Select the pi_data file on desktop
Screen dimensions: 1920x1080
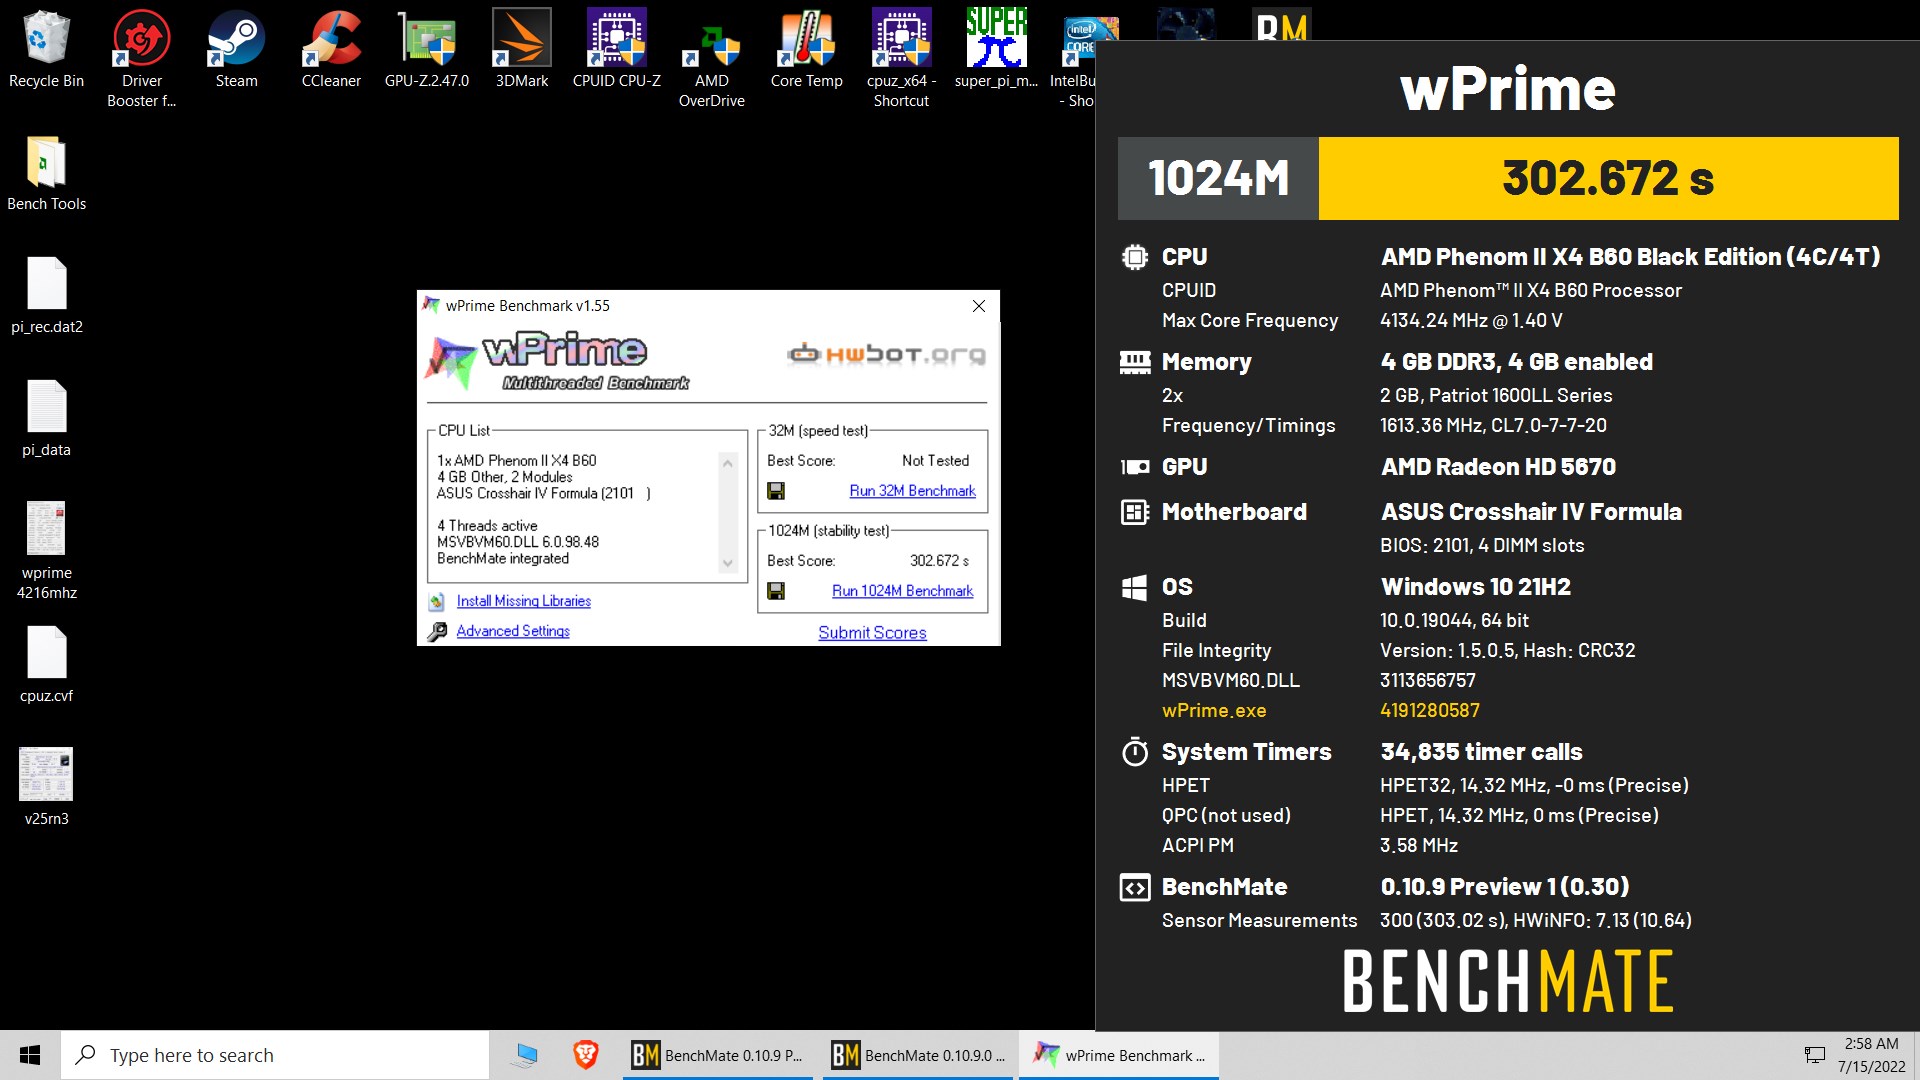point(46,419)
